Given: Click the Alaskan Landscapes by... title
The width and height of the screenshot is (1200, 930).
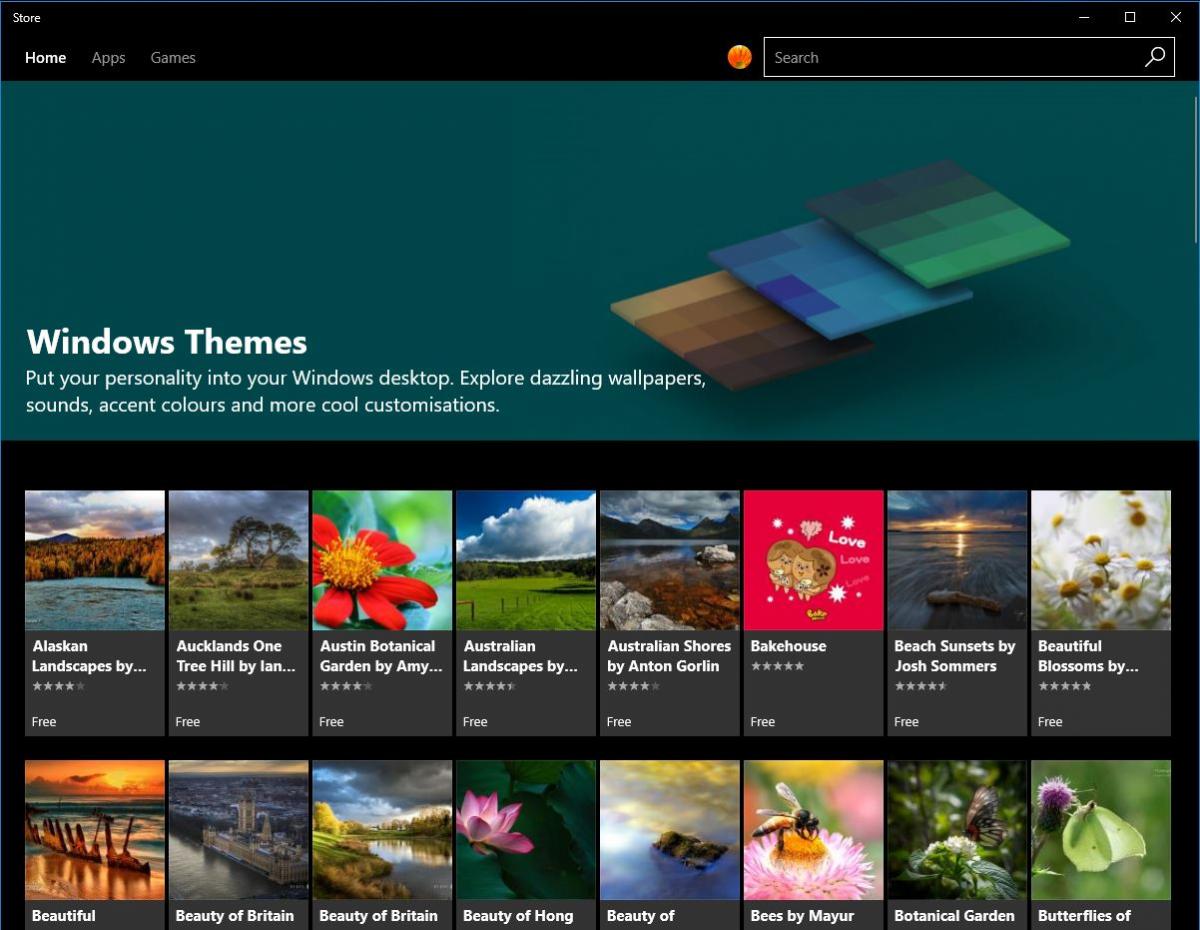Looking at the screenshot, I should (x=89, y=656).
